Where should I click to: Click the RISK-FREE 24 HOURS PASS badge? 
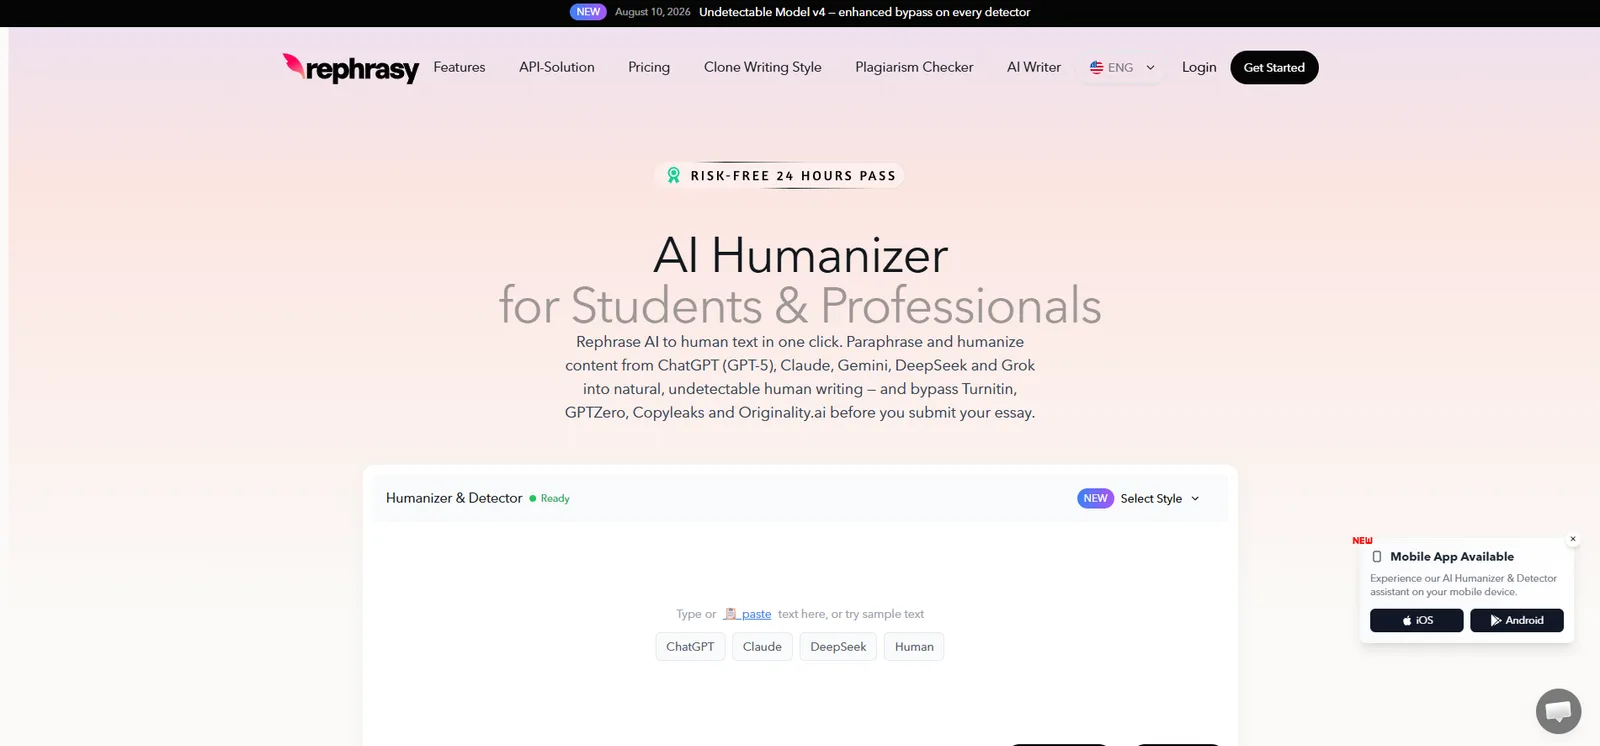779,175
